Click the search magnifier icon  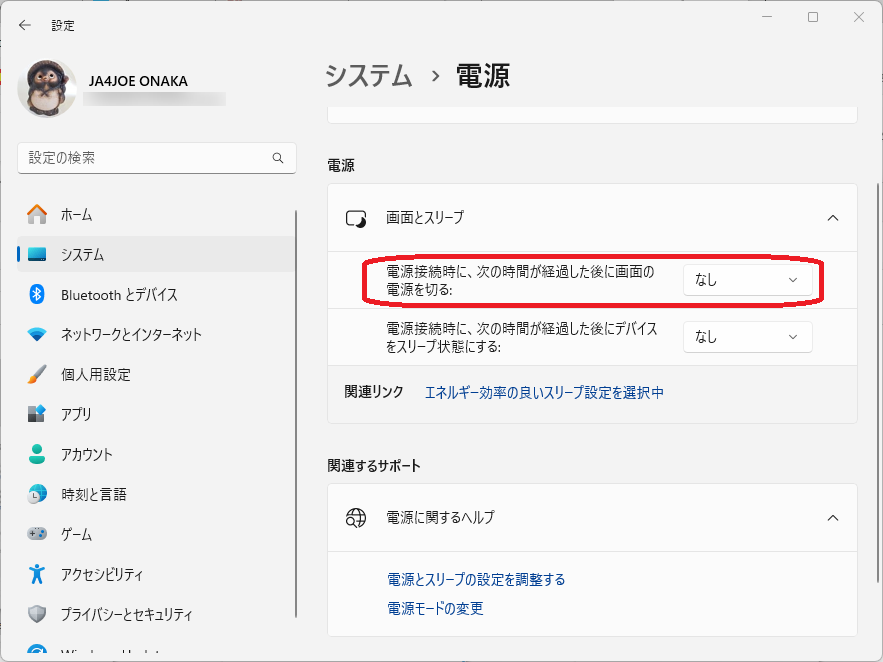tap(278, 158)
